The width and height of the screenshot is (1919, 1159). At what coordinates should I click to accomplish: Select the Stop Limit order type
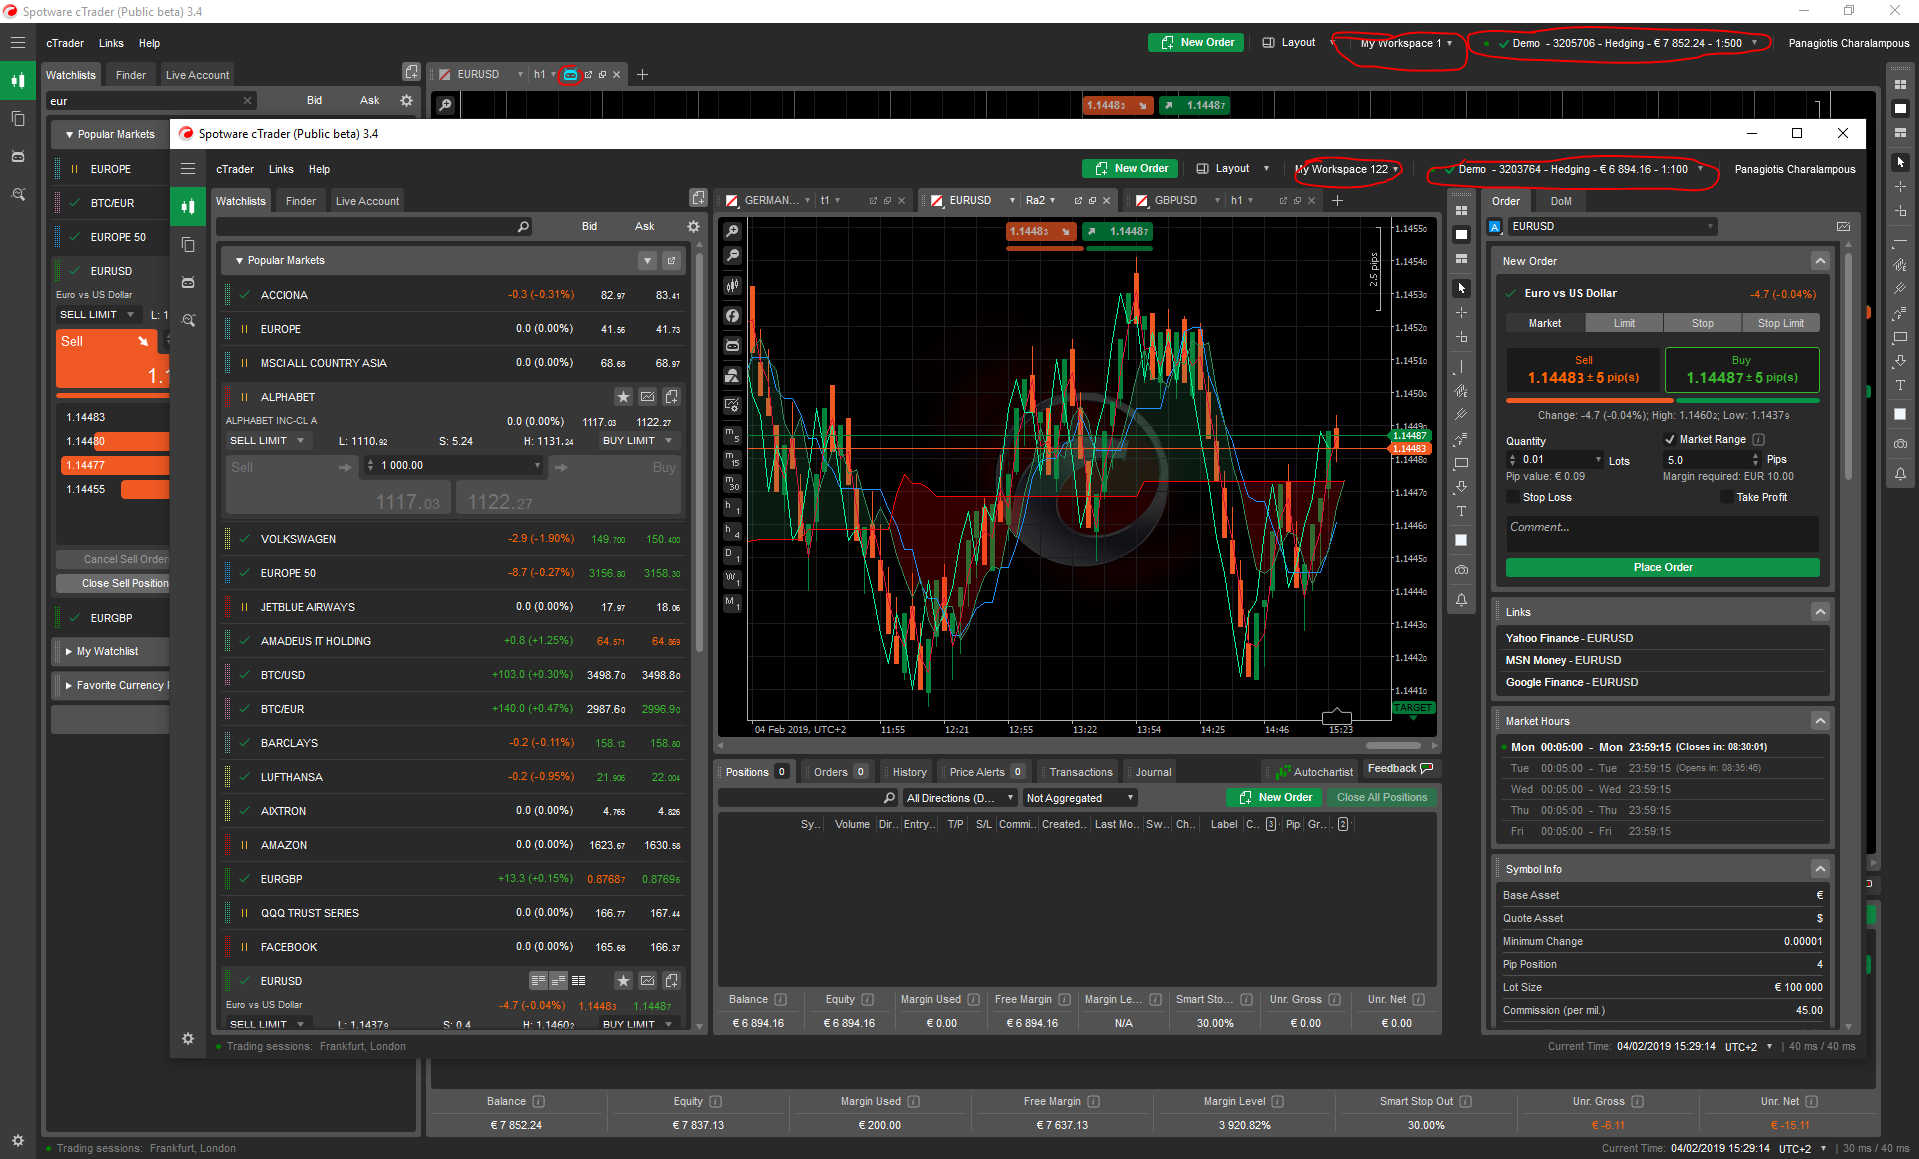1781,323
